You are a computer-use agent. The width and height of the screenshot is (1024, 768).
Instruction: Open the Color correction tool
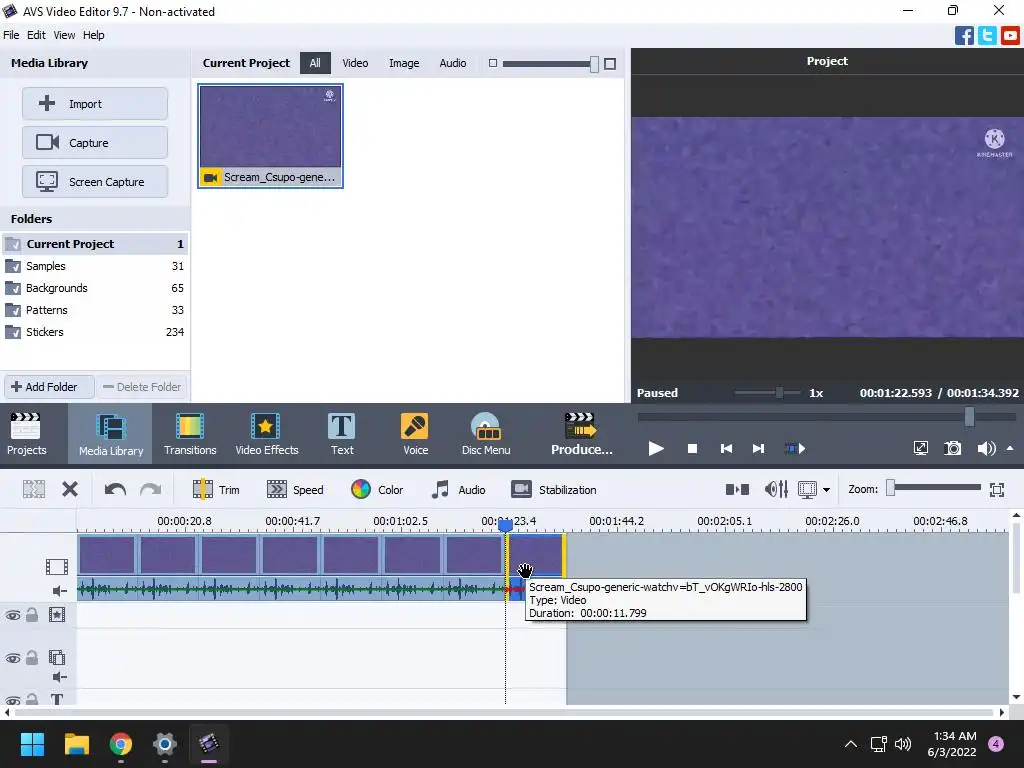coord(377,489)
